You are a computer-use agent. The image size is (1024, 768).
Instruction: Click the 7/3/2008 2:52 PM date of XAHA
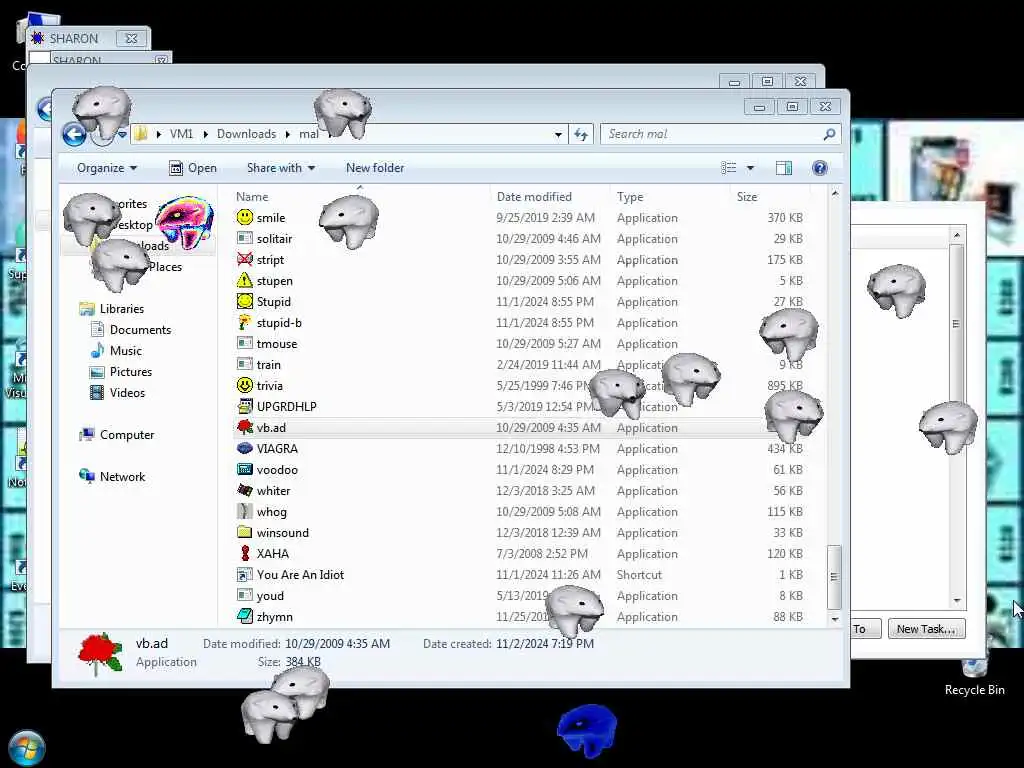pyautogui.click(x=542, y=554)
